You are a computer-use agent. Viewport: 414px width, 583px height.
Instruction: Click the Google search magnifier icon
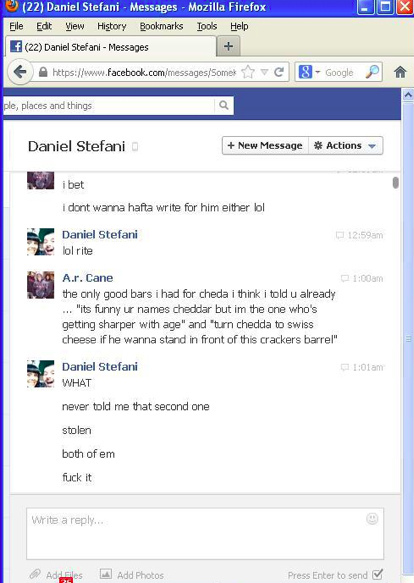[372, 72]
